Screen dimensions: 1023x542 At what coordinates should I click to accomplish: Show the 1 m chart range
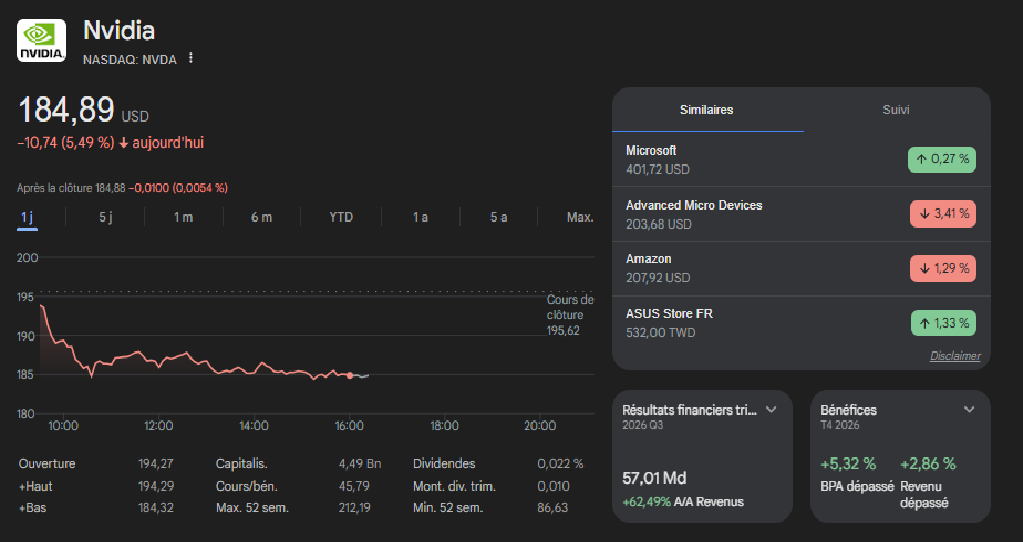183,217
